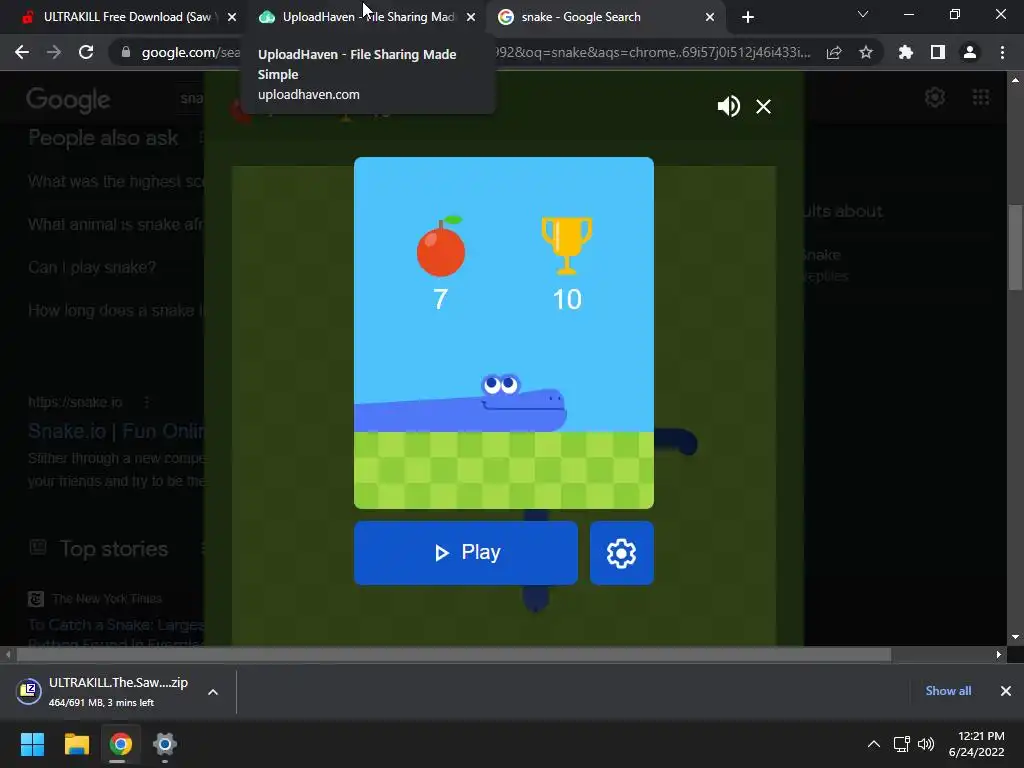Open a new browser tab
This screenshot has width=1024, height=768.
pyautogui.click(x=748, y=17)
